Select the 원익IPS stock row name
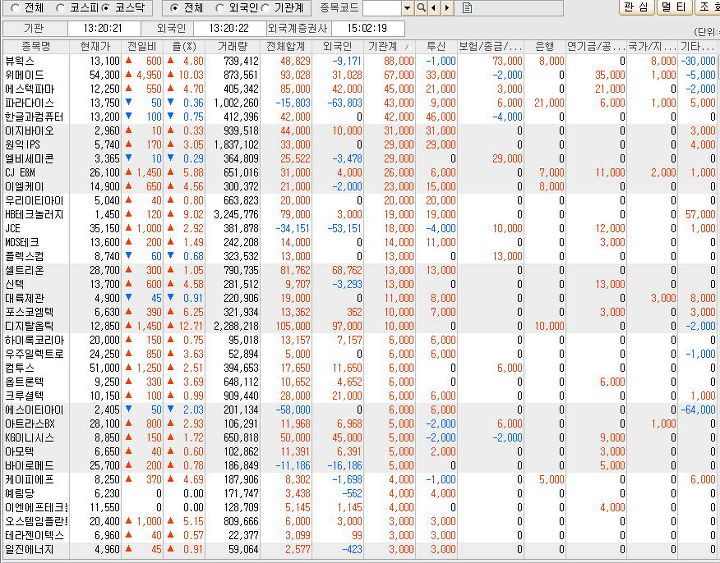 point(23,145)
